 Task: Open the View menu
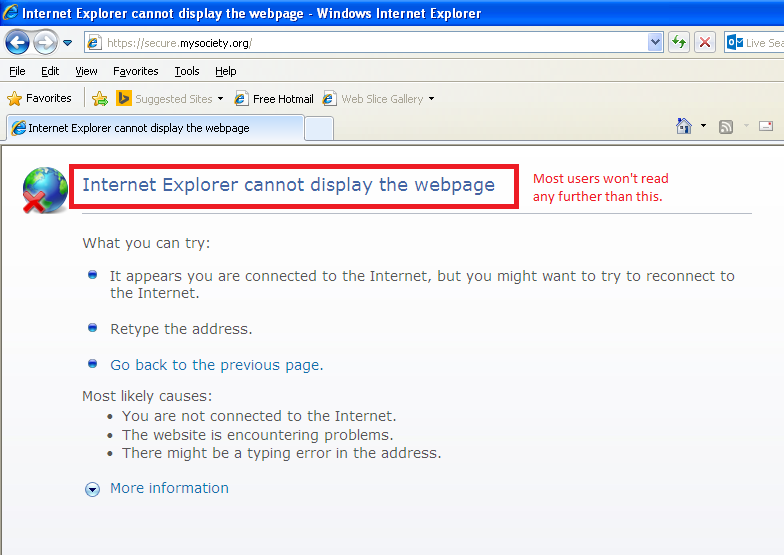click(x=86, y=71)
